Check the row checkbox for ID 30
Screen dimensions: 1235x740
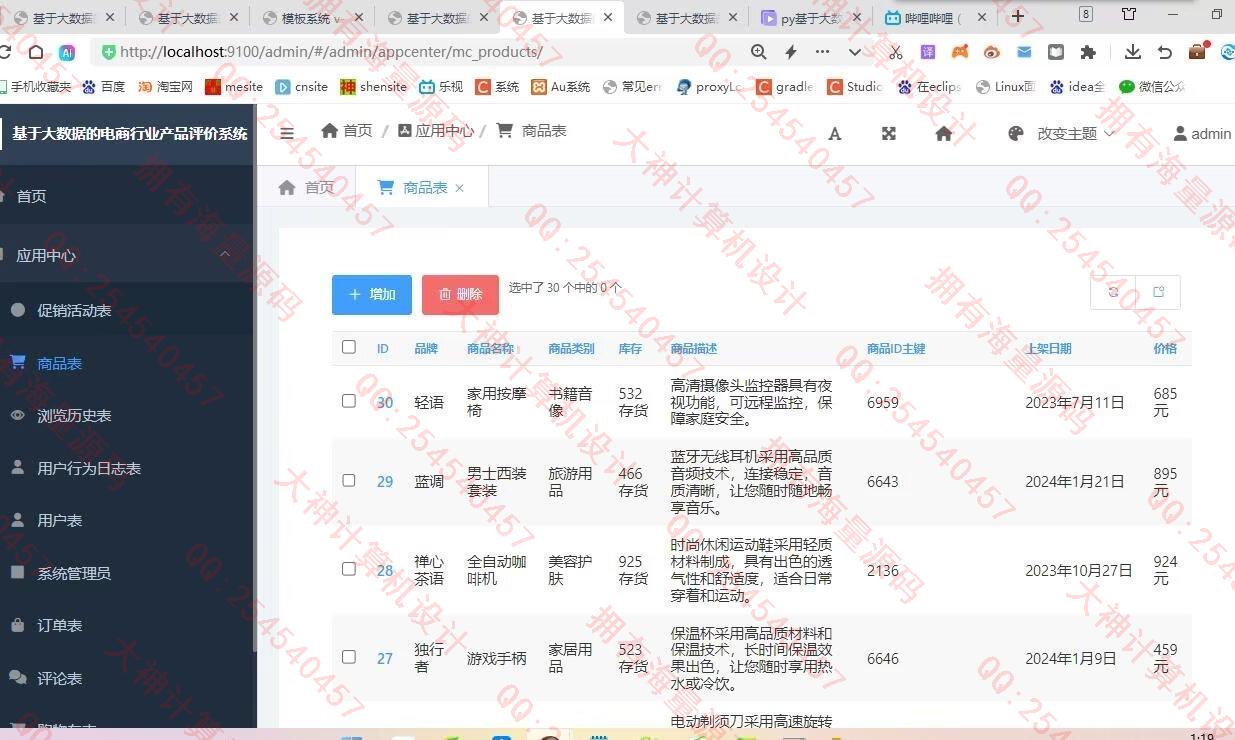point(349,401)
